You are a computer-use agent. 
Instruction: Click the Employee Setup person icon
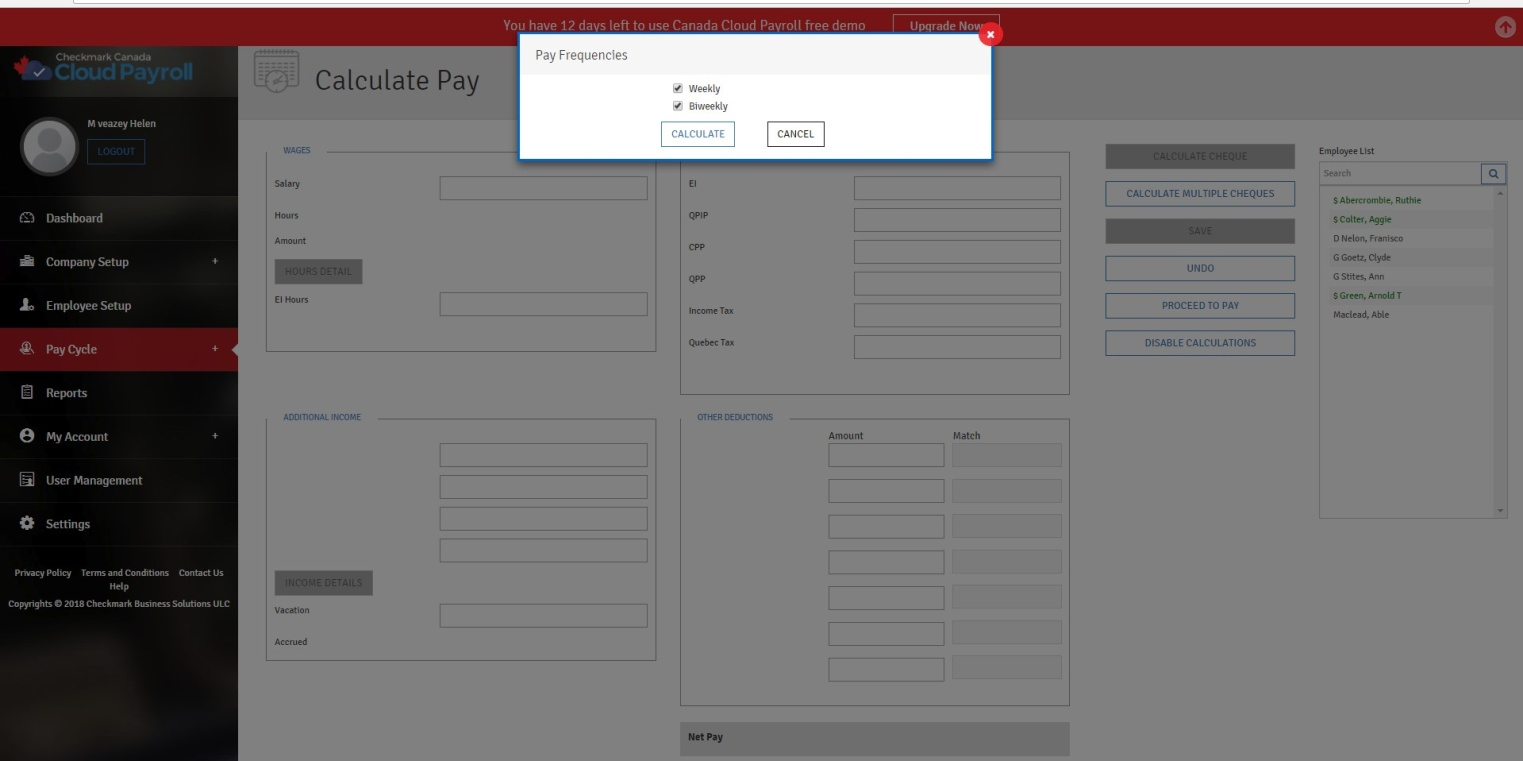[27, 306]
